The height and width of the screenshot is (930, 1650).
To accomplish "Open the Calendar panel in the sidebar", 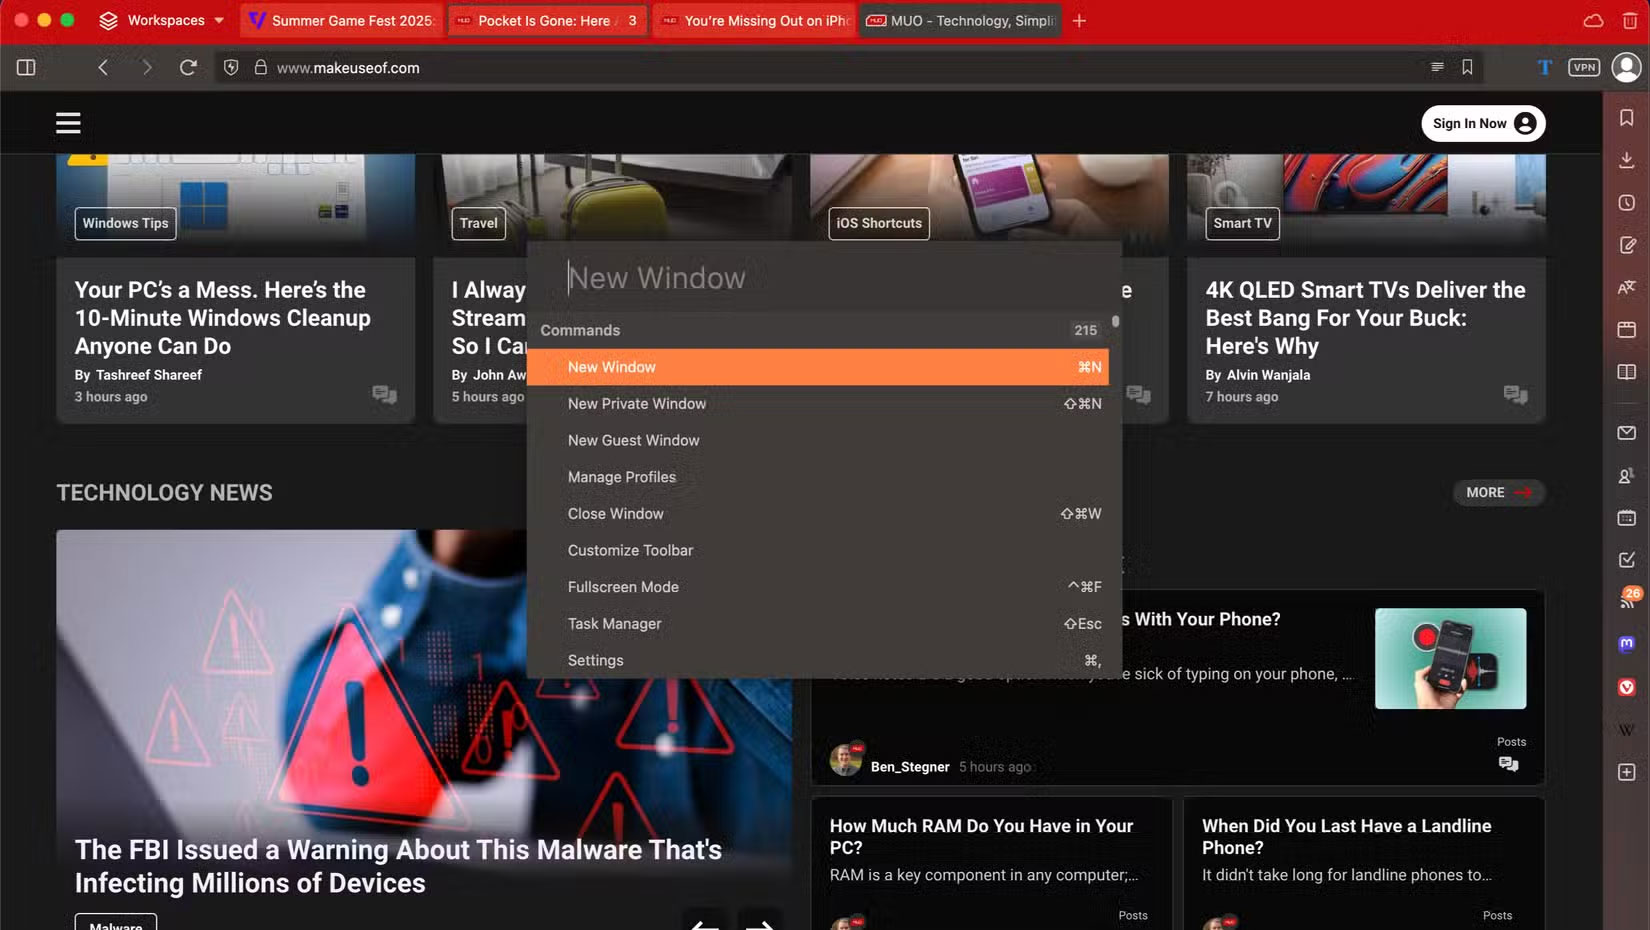I will tap(1627, 518).
